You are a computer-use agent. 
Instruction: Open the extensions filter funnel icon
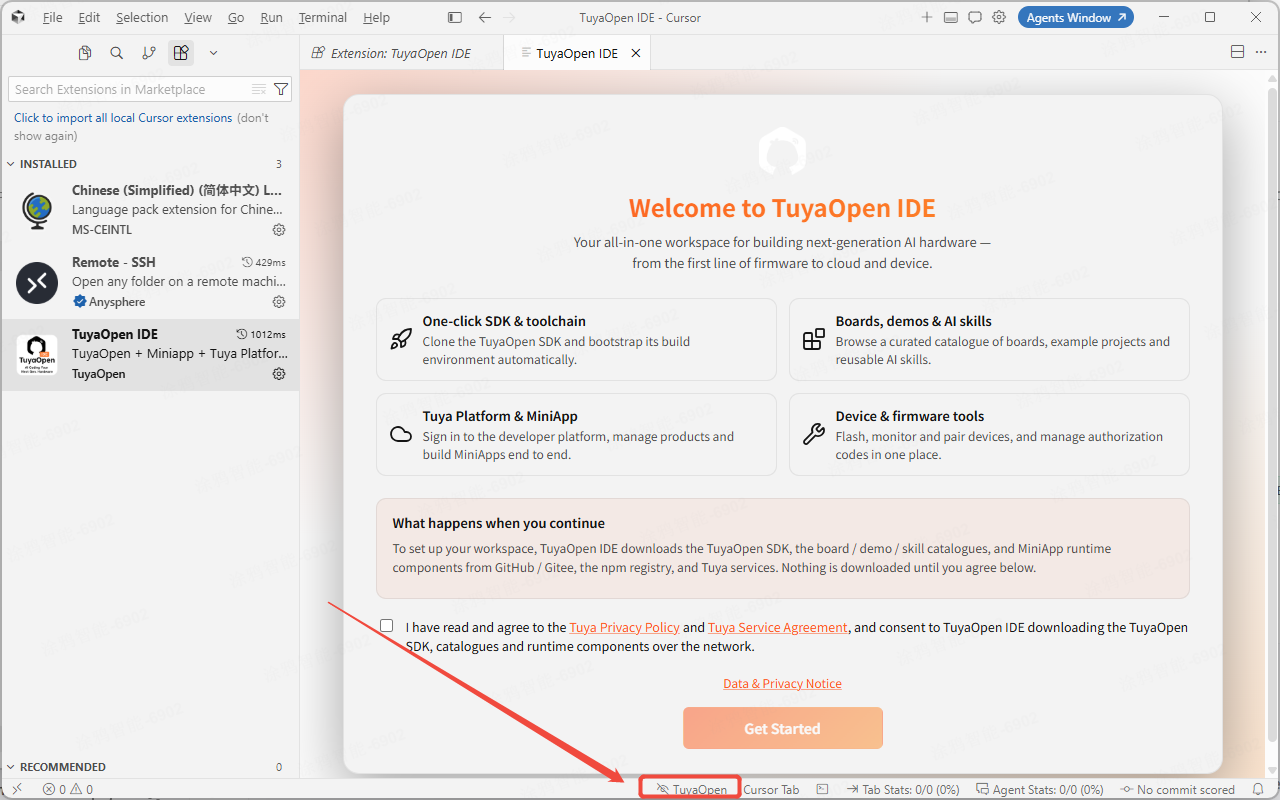point(281,89)
